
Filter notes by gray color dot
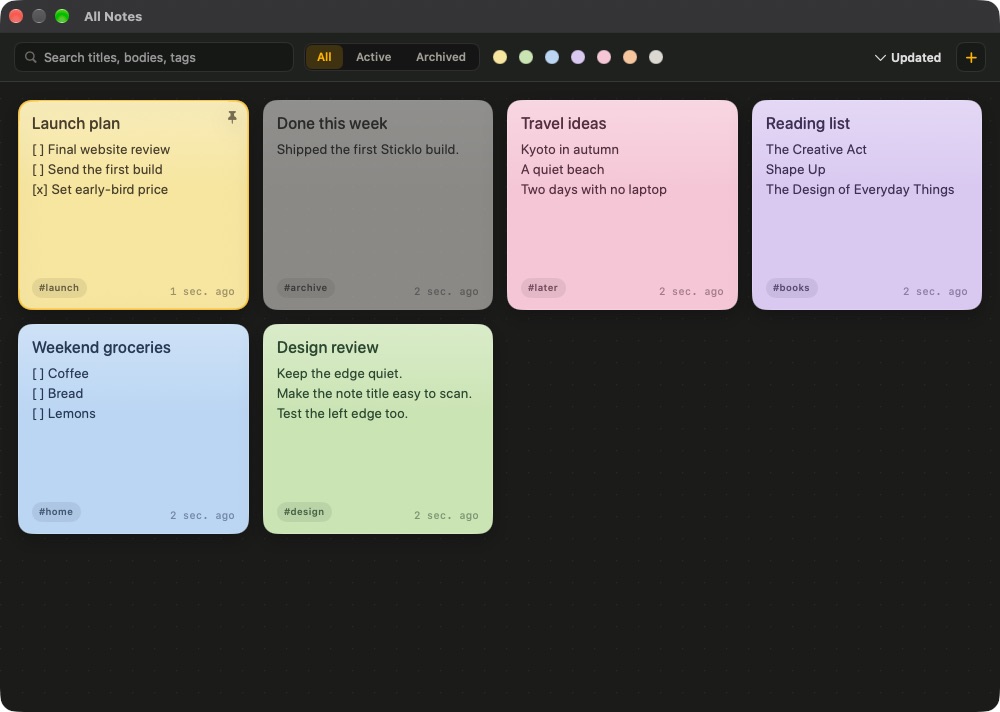point(656,57)
